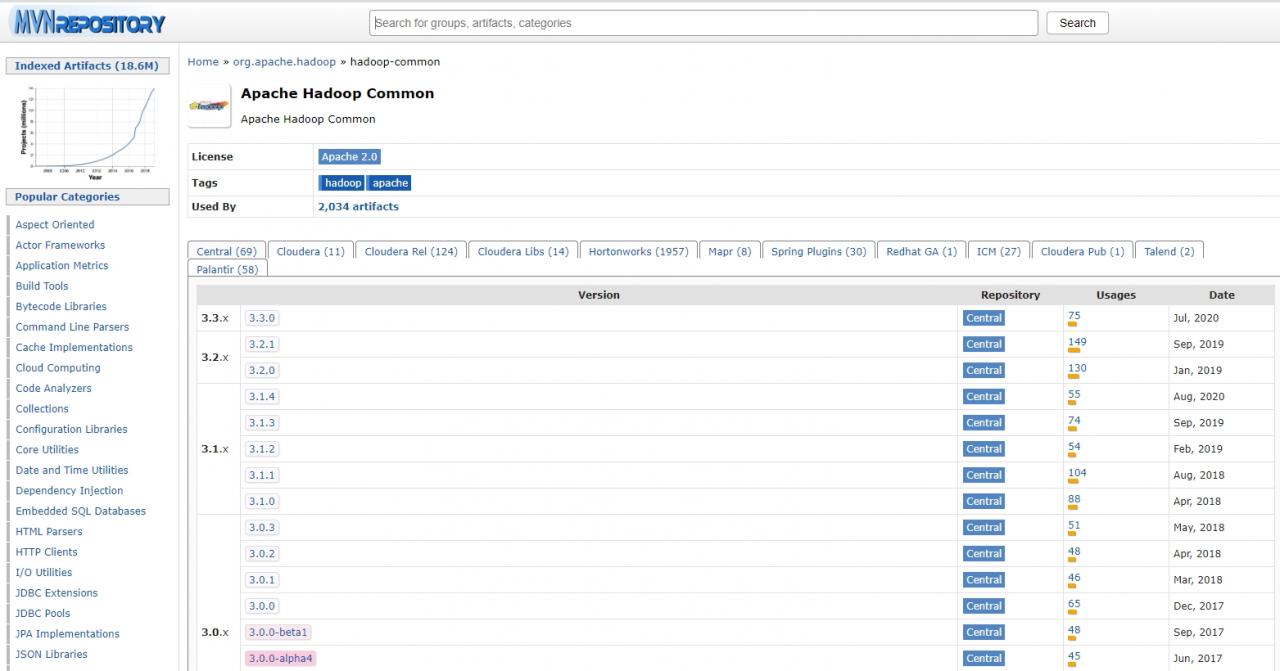
Task: Select the Mapr (8) tab
Action: tap(730, 251)
